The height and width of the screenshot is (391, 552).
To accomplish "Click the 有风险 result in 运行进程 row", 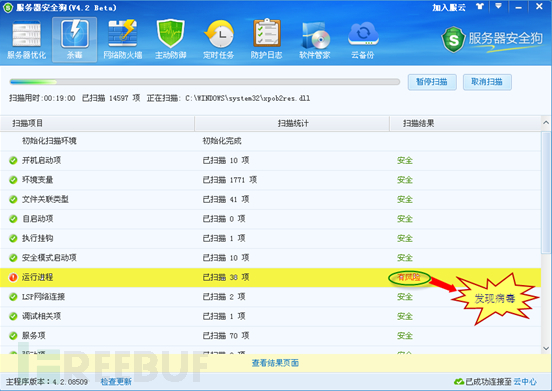I will (x=409, y=277).
